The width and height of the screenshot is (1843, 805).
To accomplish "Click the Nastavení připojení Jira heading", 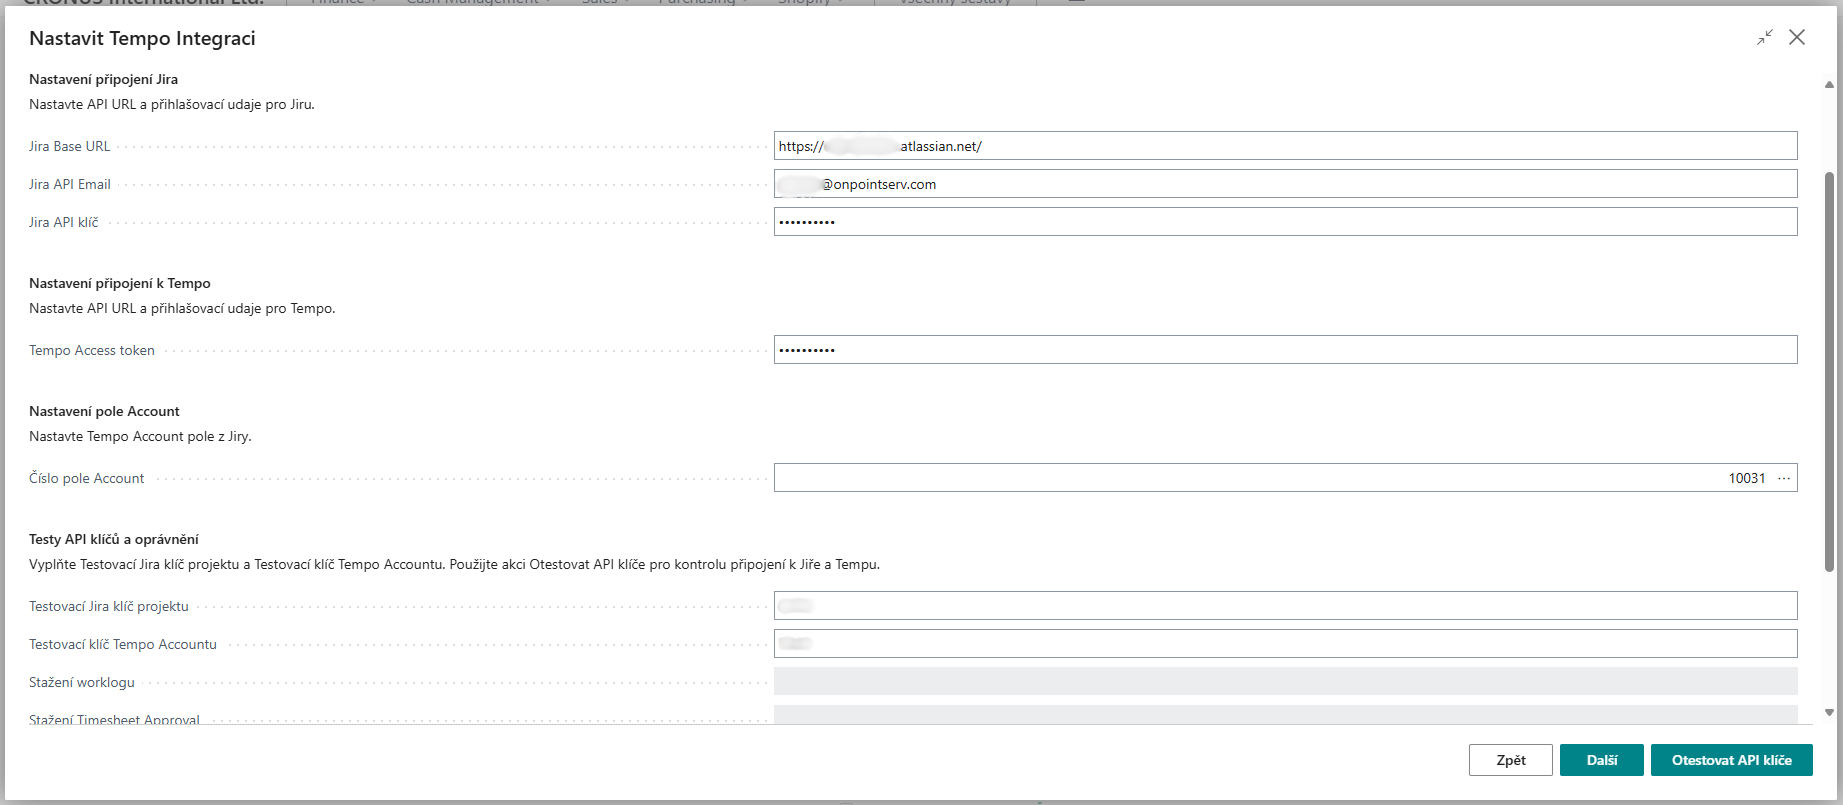I will (x=103, y=79).
